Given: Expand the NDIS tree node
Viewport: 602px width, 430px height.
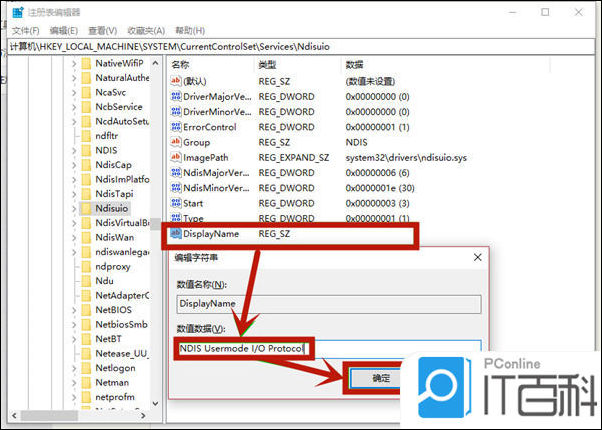Looking at the screenshot, I should click(74, 150).
